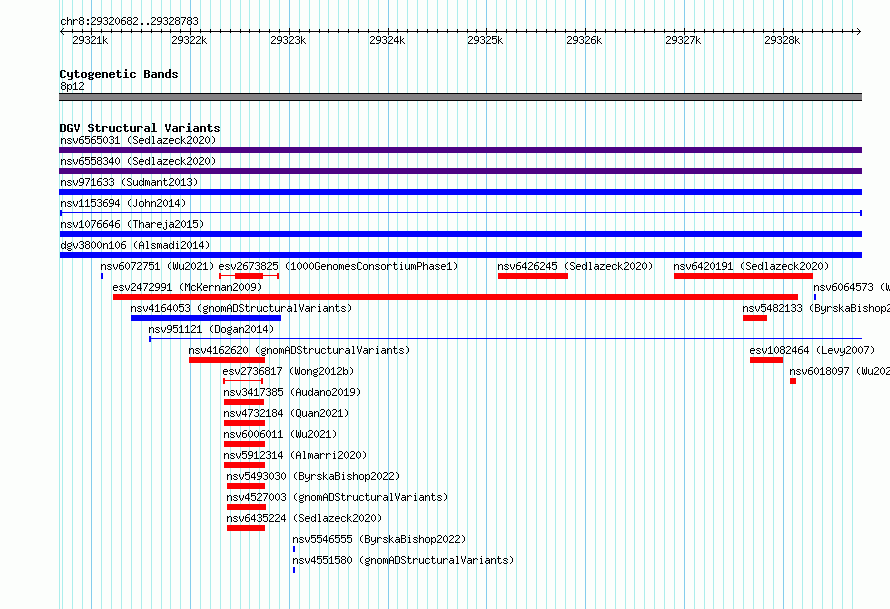
Task: Click the nsv6426245 (Sedlazeck2020) red bar
Action: click(533, 276)
